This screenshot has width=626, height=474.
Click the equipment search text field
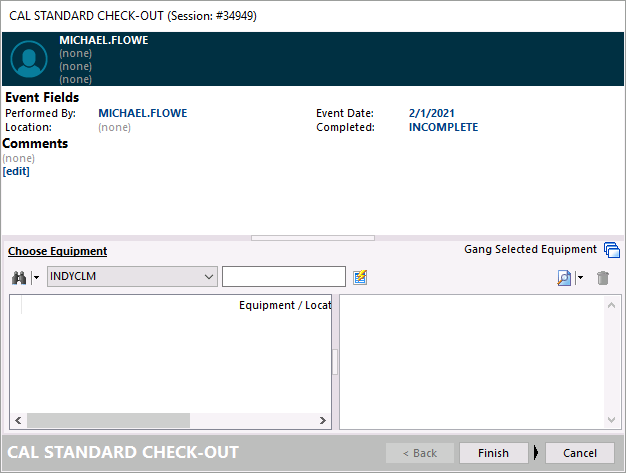(x=283, y=276)
